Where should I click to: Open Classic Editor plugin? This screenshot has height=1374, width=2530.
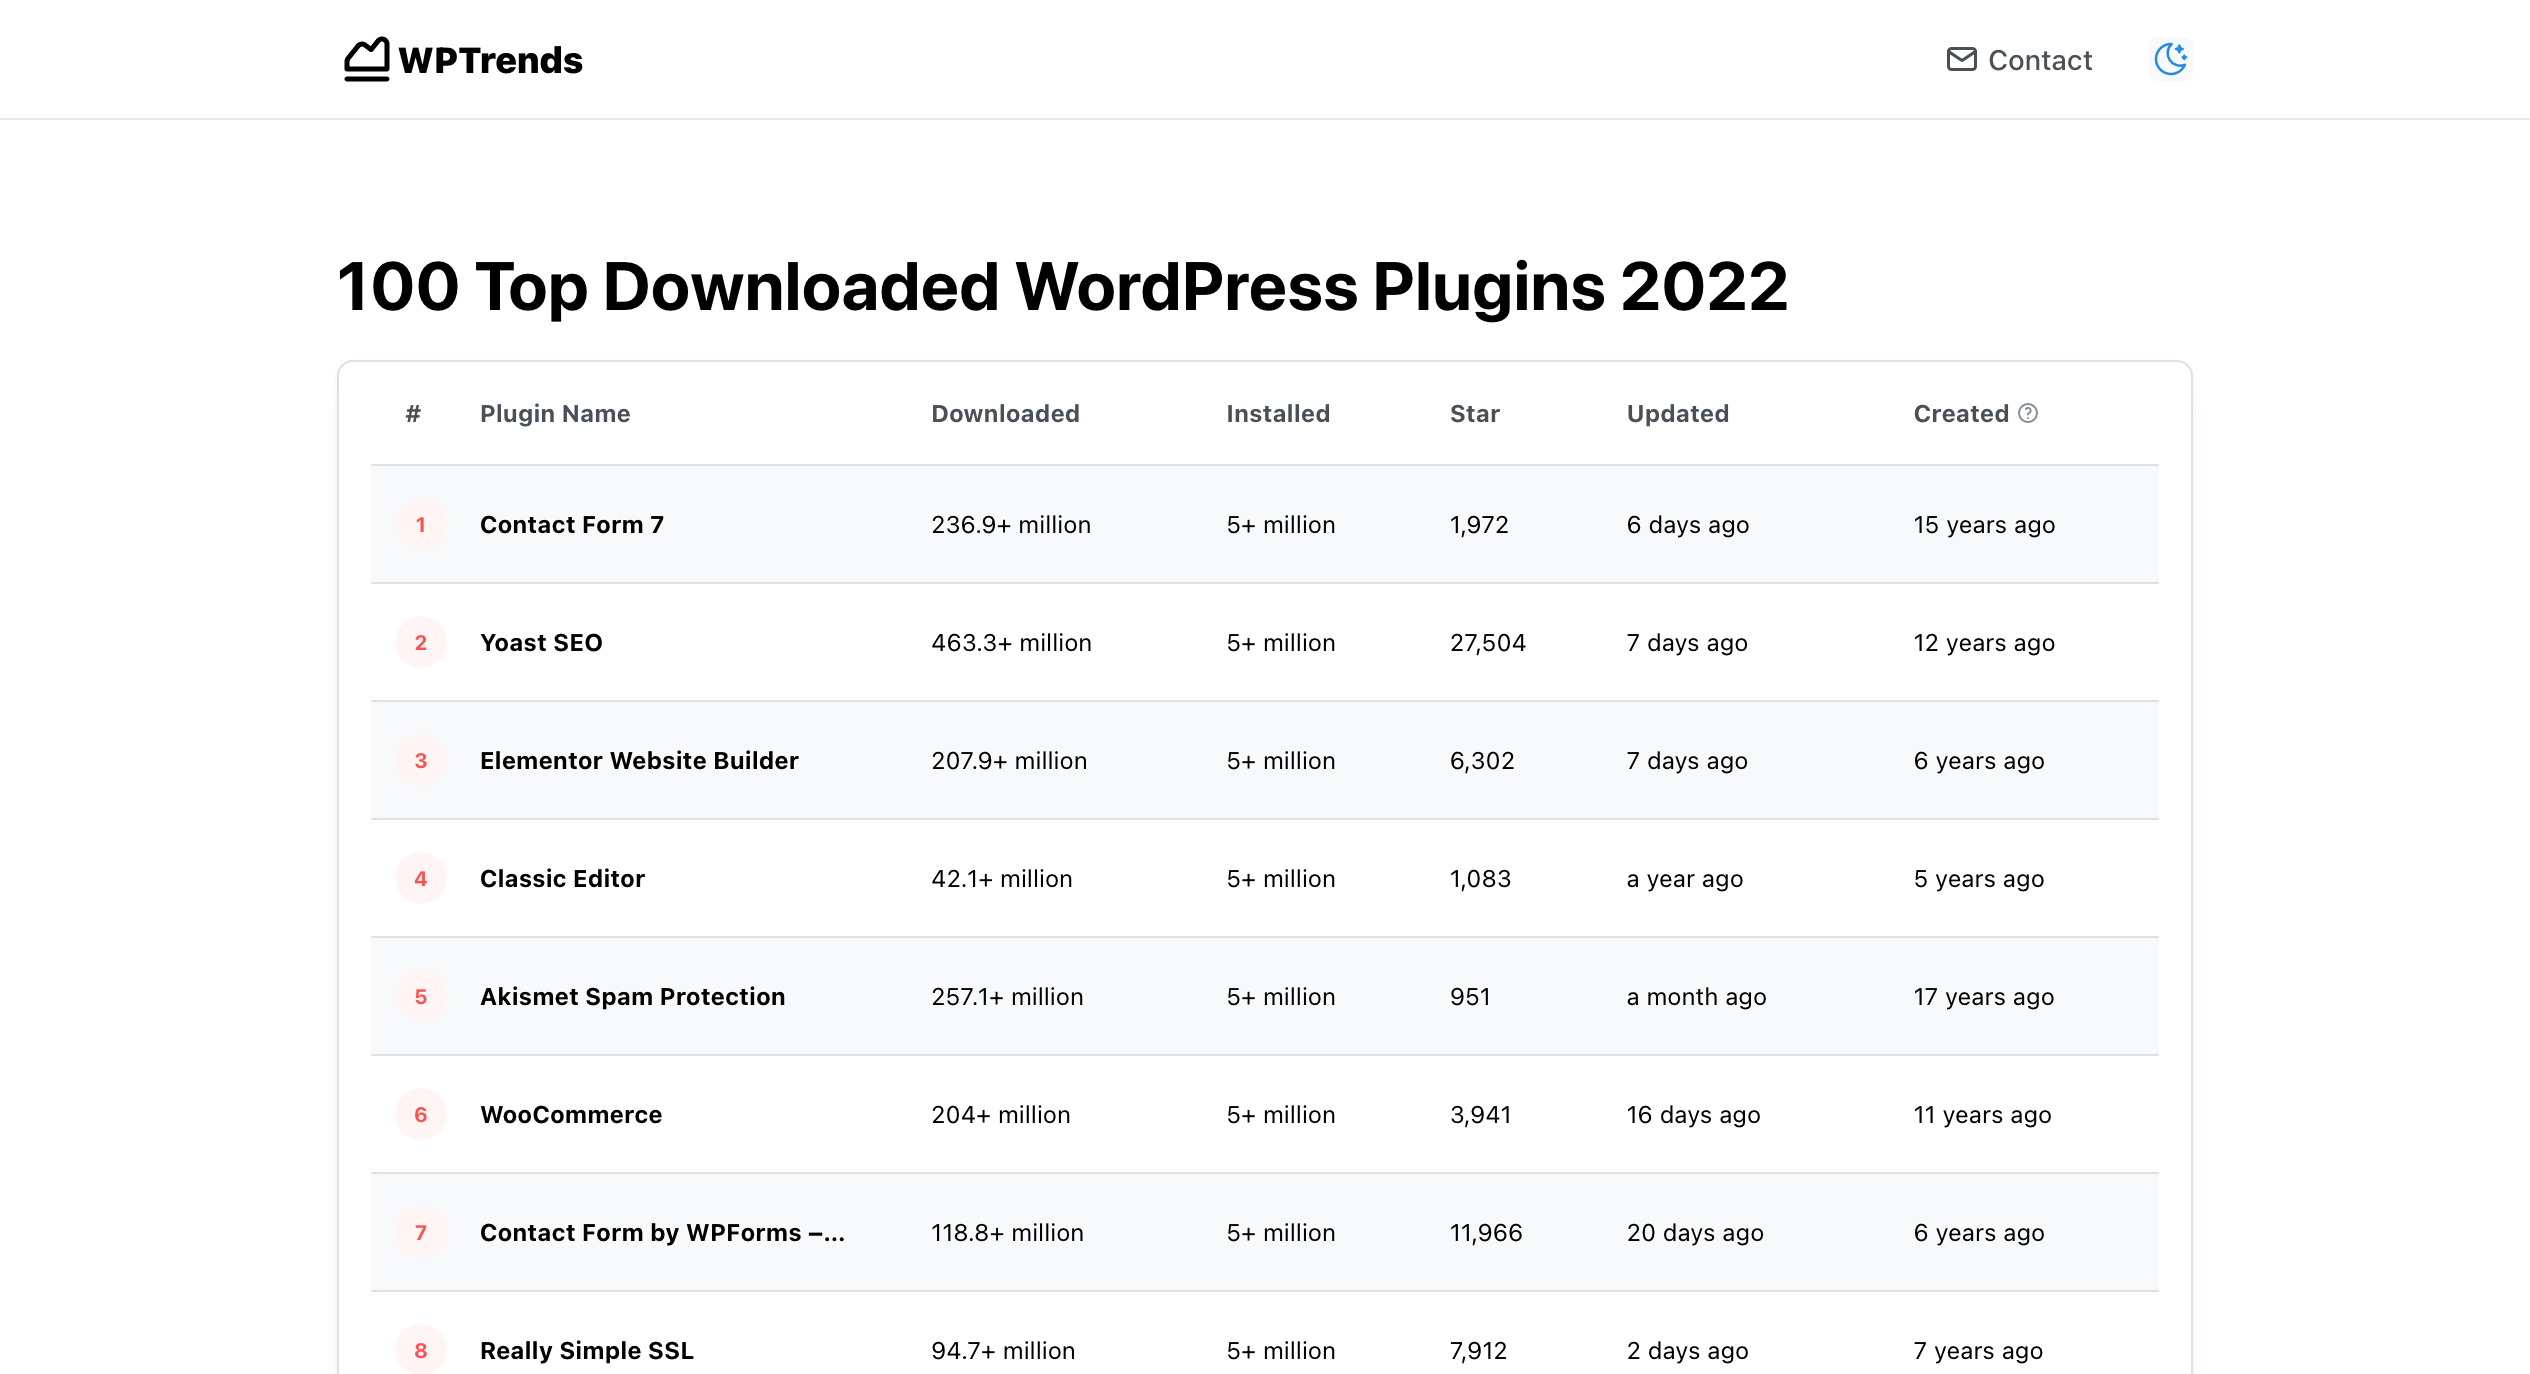tap(562, 879)
